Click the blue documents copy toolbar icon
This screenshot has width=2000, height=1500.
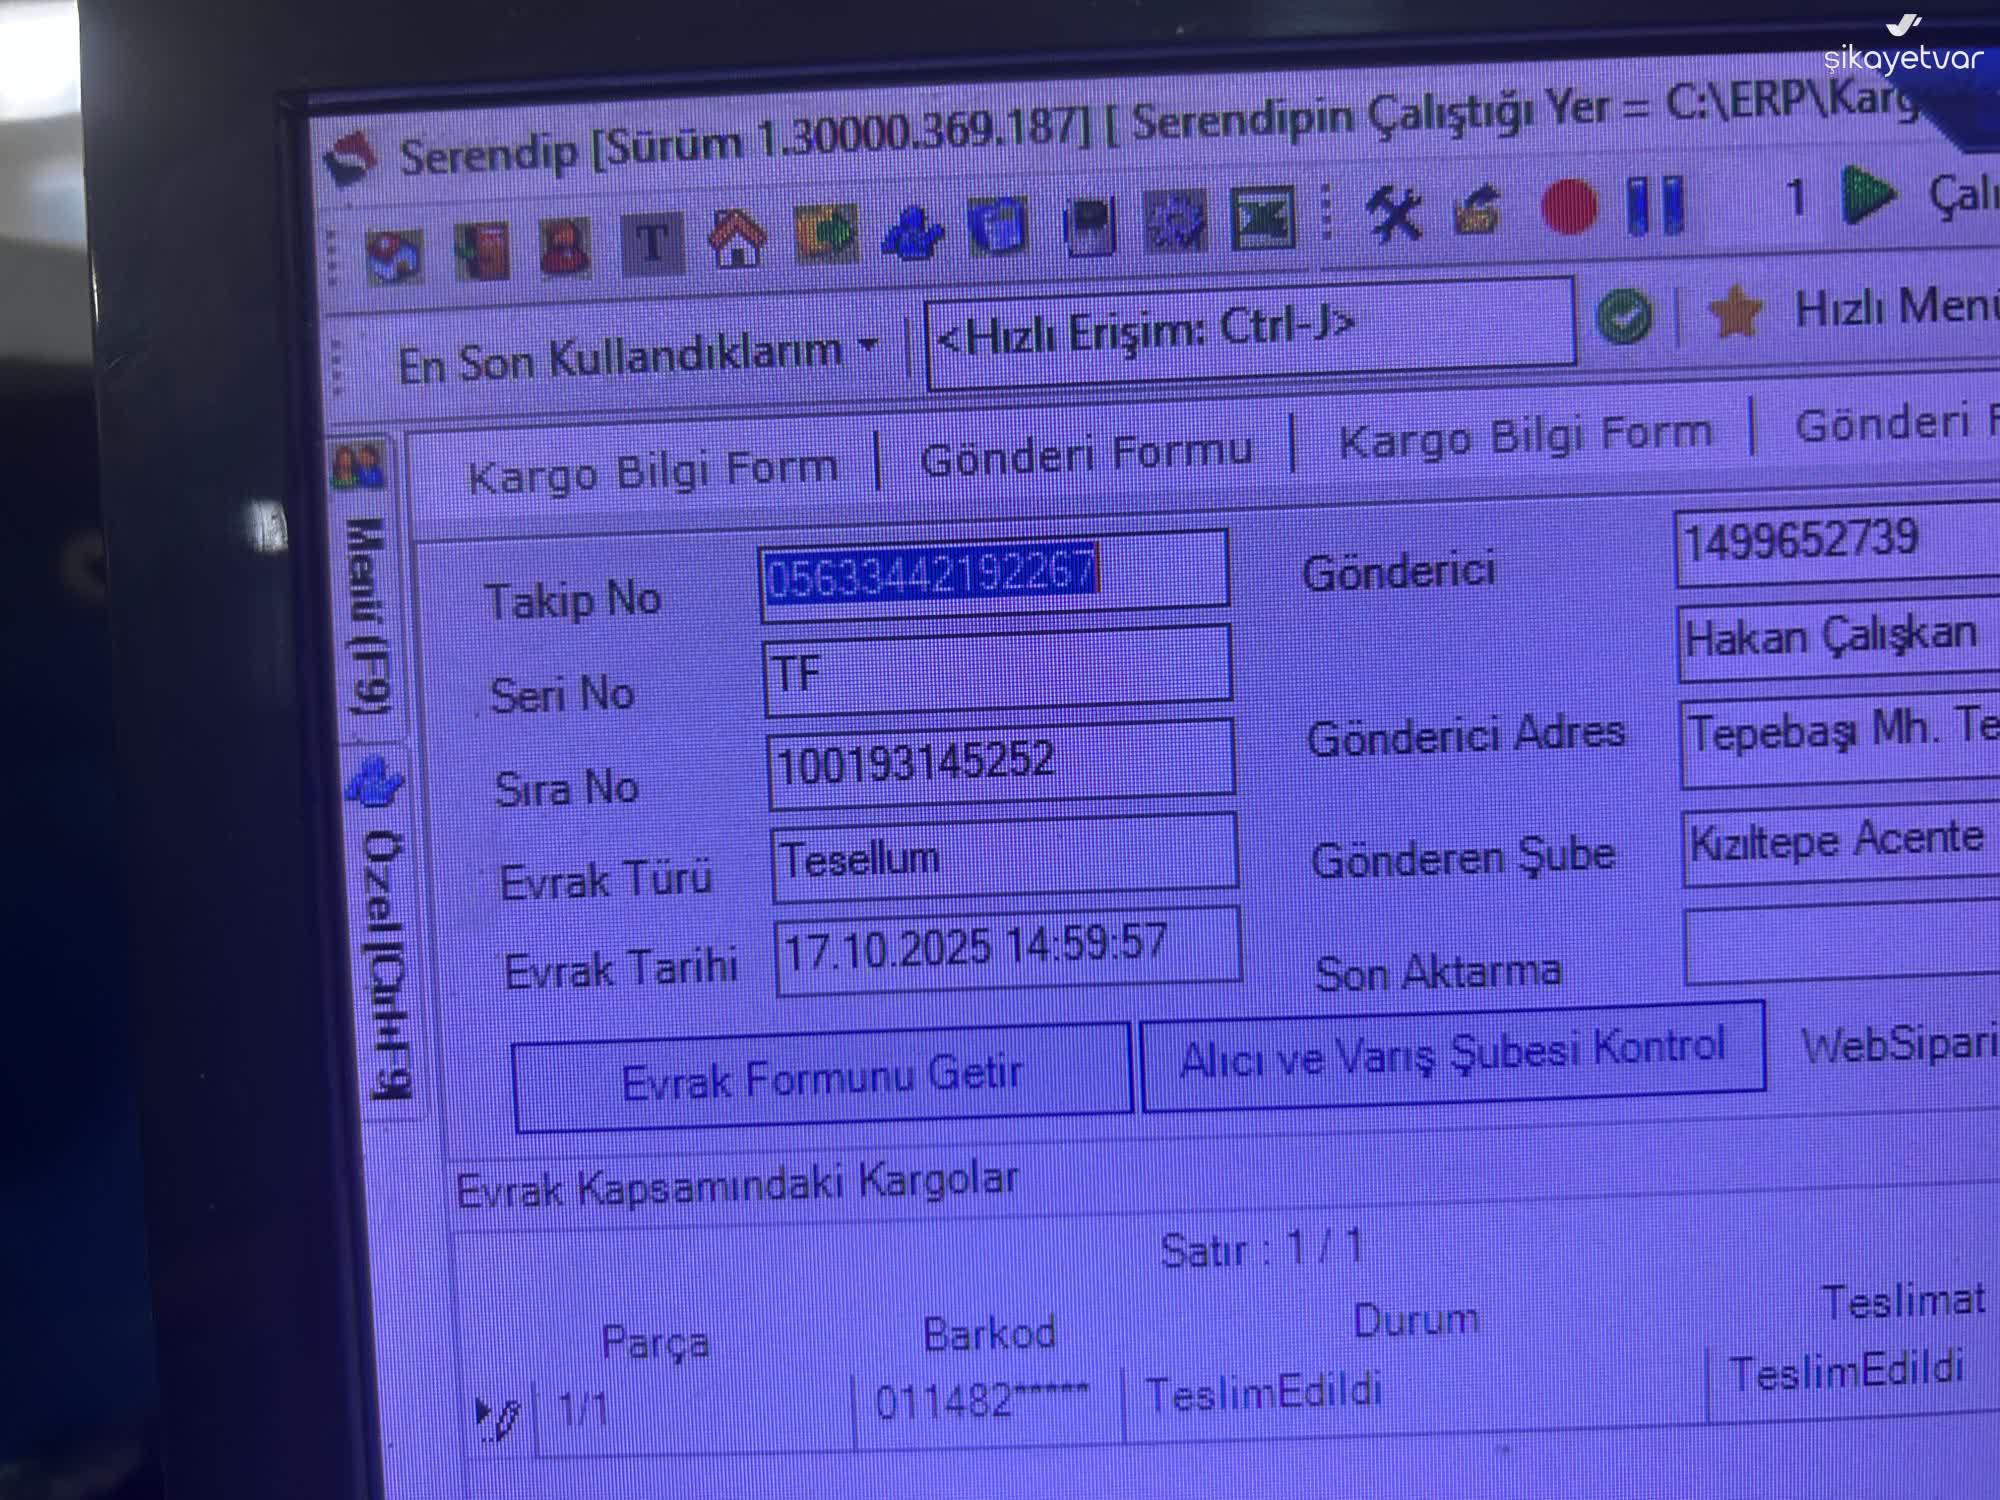click(x=998, y=227)
